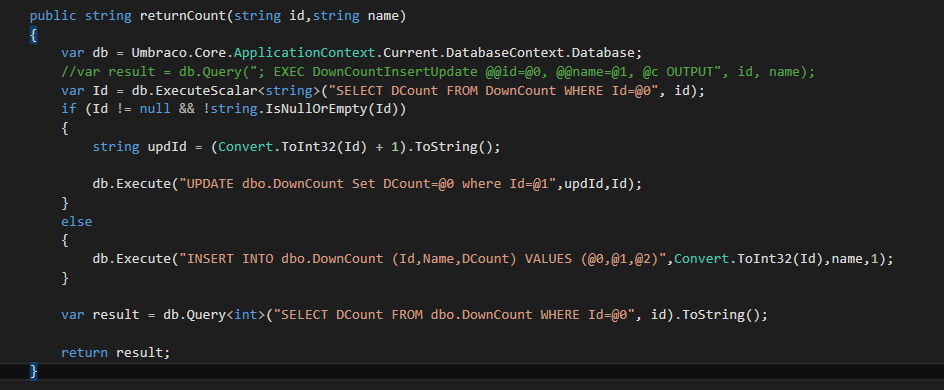The width and height of the screenshot is (944, 390).
Task: Click 'result' in the return statement
Action: click(139, 352)
